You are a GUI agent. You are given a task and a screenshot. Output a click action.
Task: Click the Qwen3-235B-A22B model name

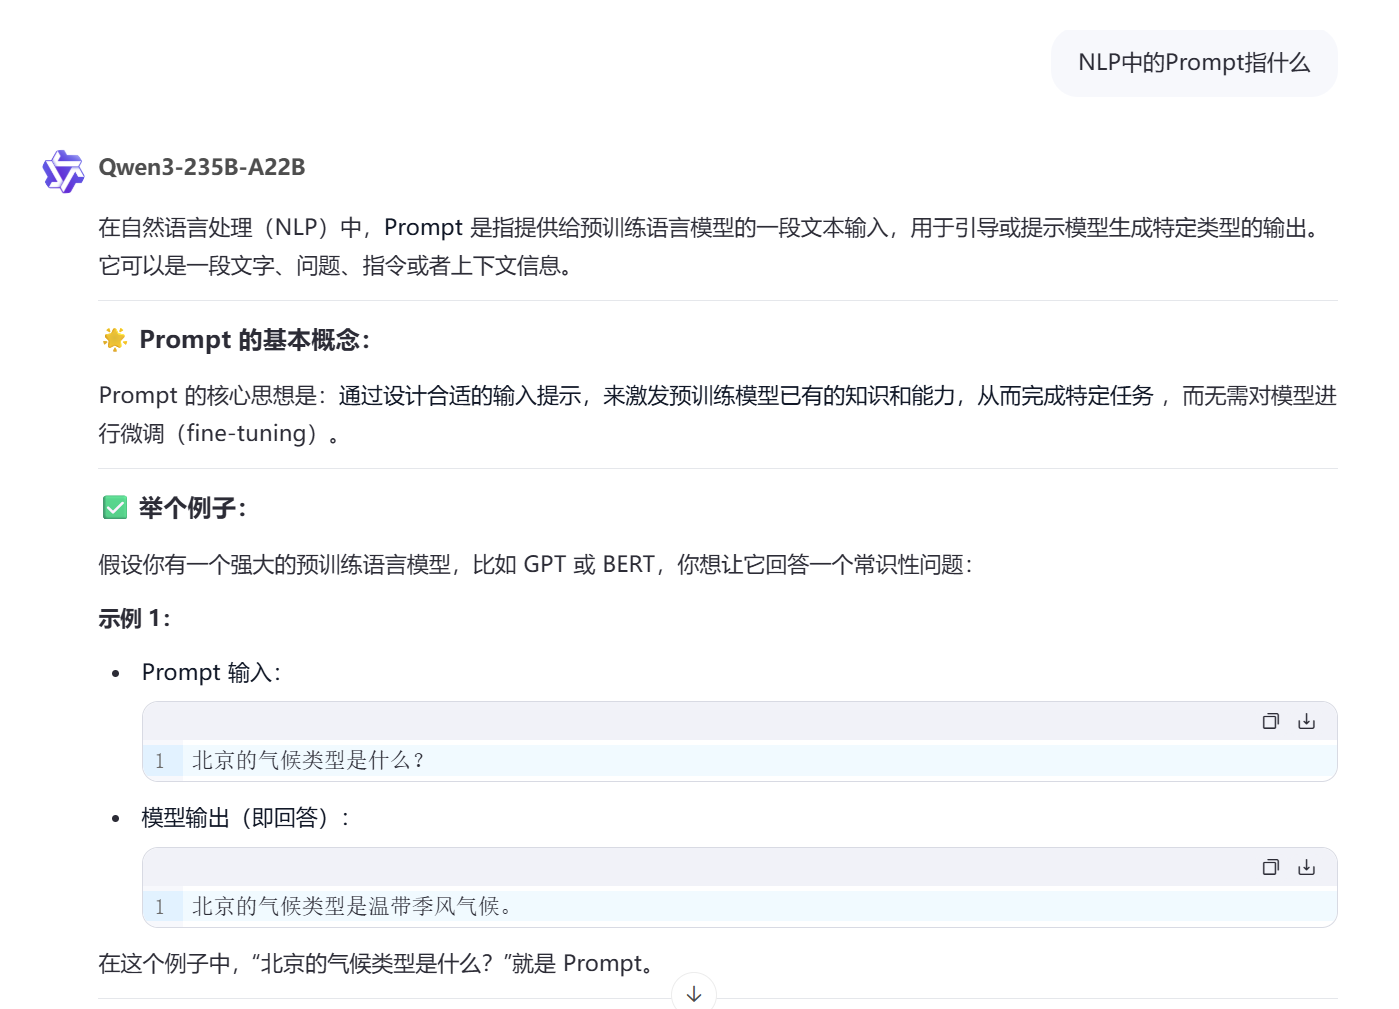(x=202, y=167)
